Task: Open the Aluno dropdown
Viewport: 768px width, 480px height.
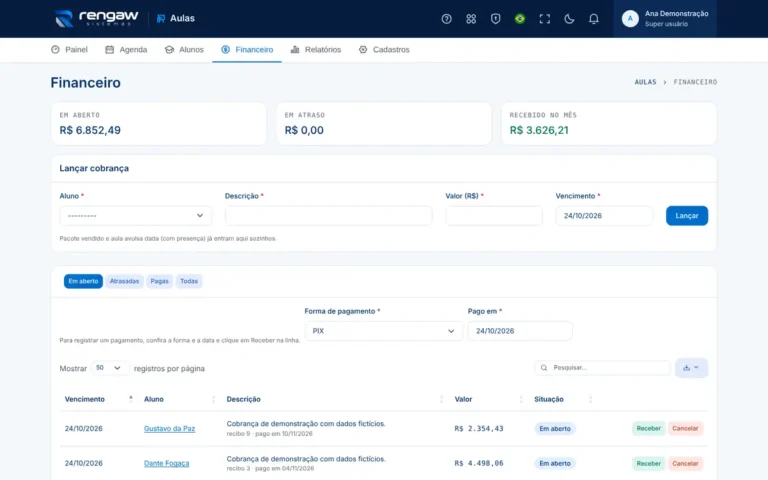Action: [x=136, y=216]
